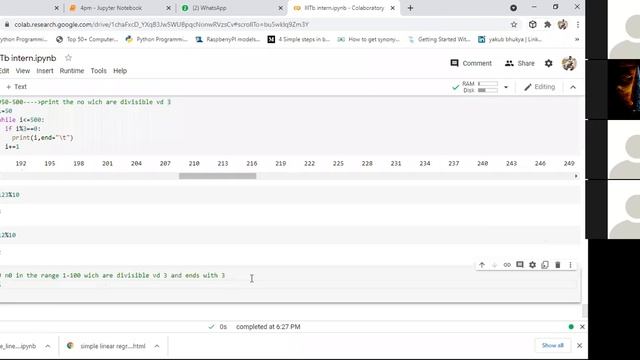Show all downloads

[553, 345]
